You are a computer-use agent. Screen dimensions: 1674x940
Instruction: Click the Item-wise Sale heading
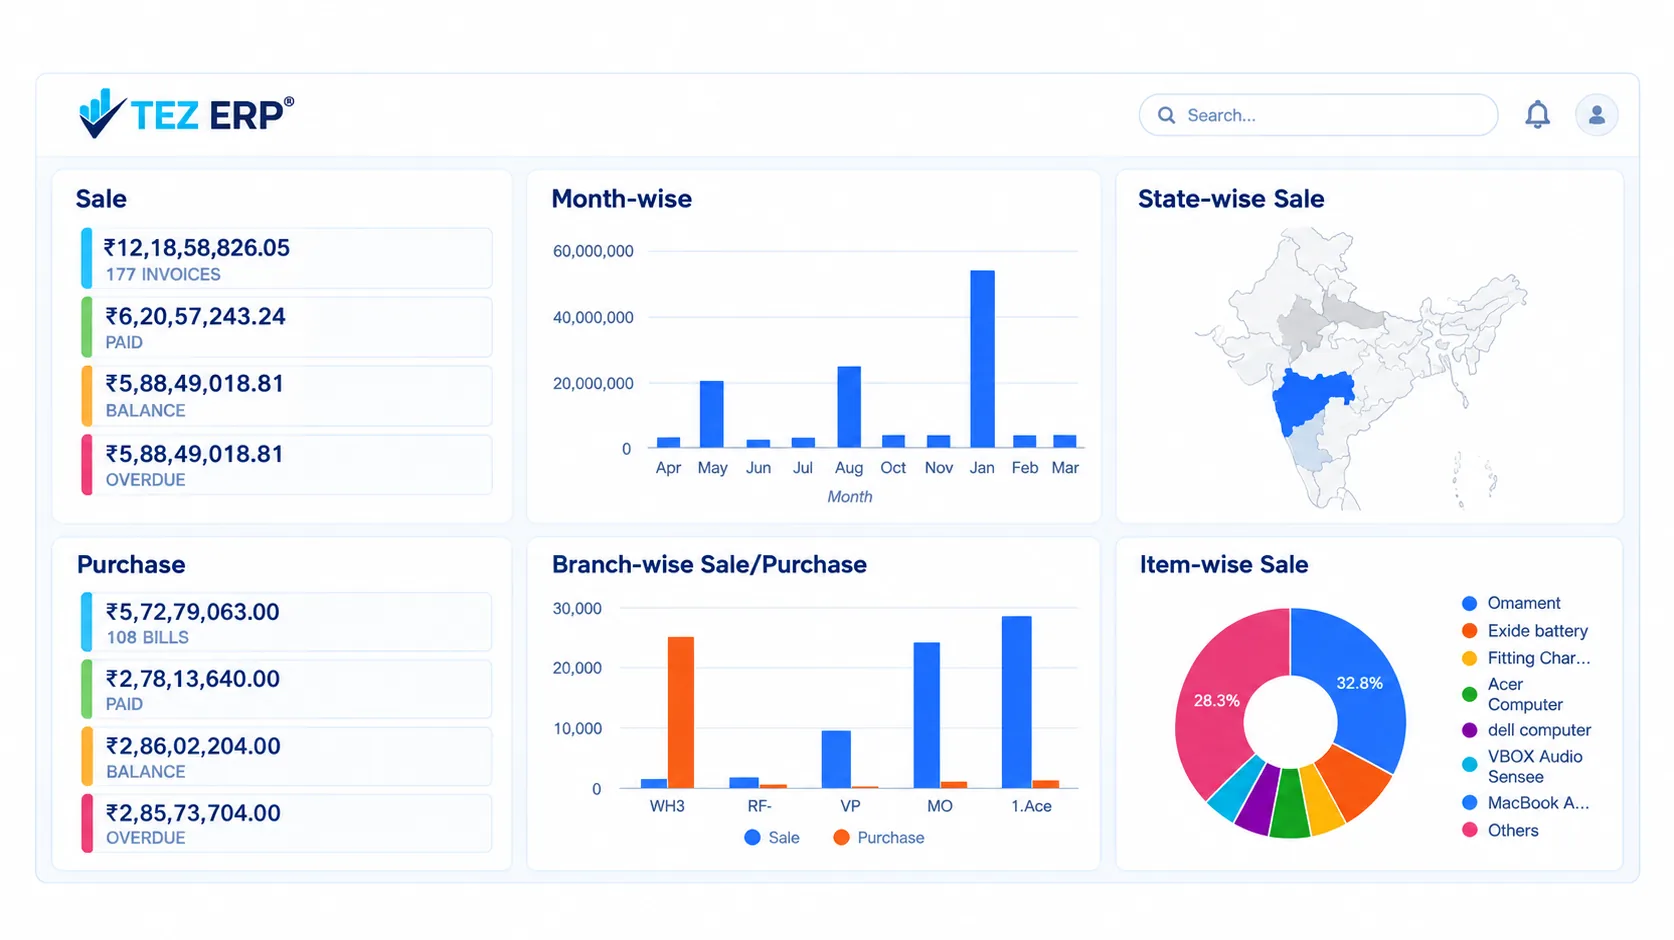coord(1224,565)
